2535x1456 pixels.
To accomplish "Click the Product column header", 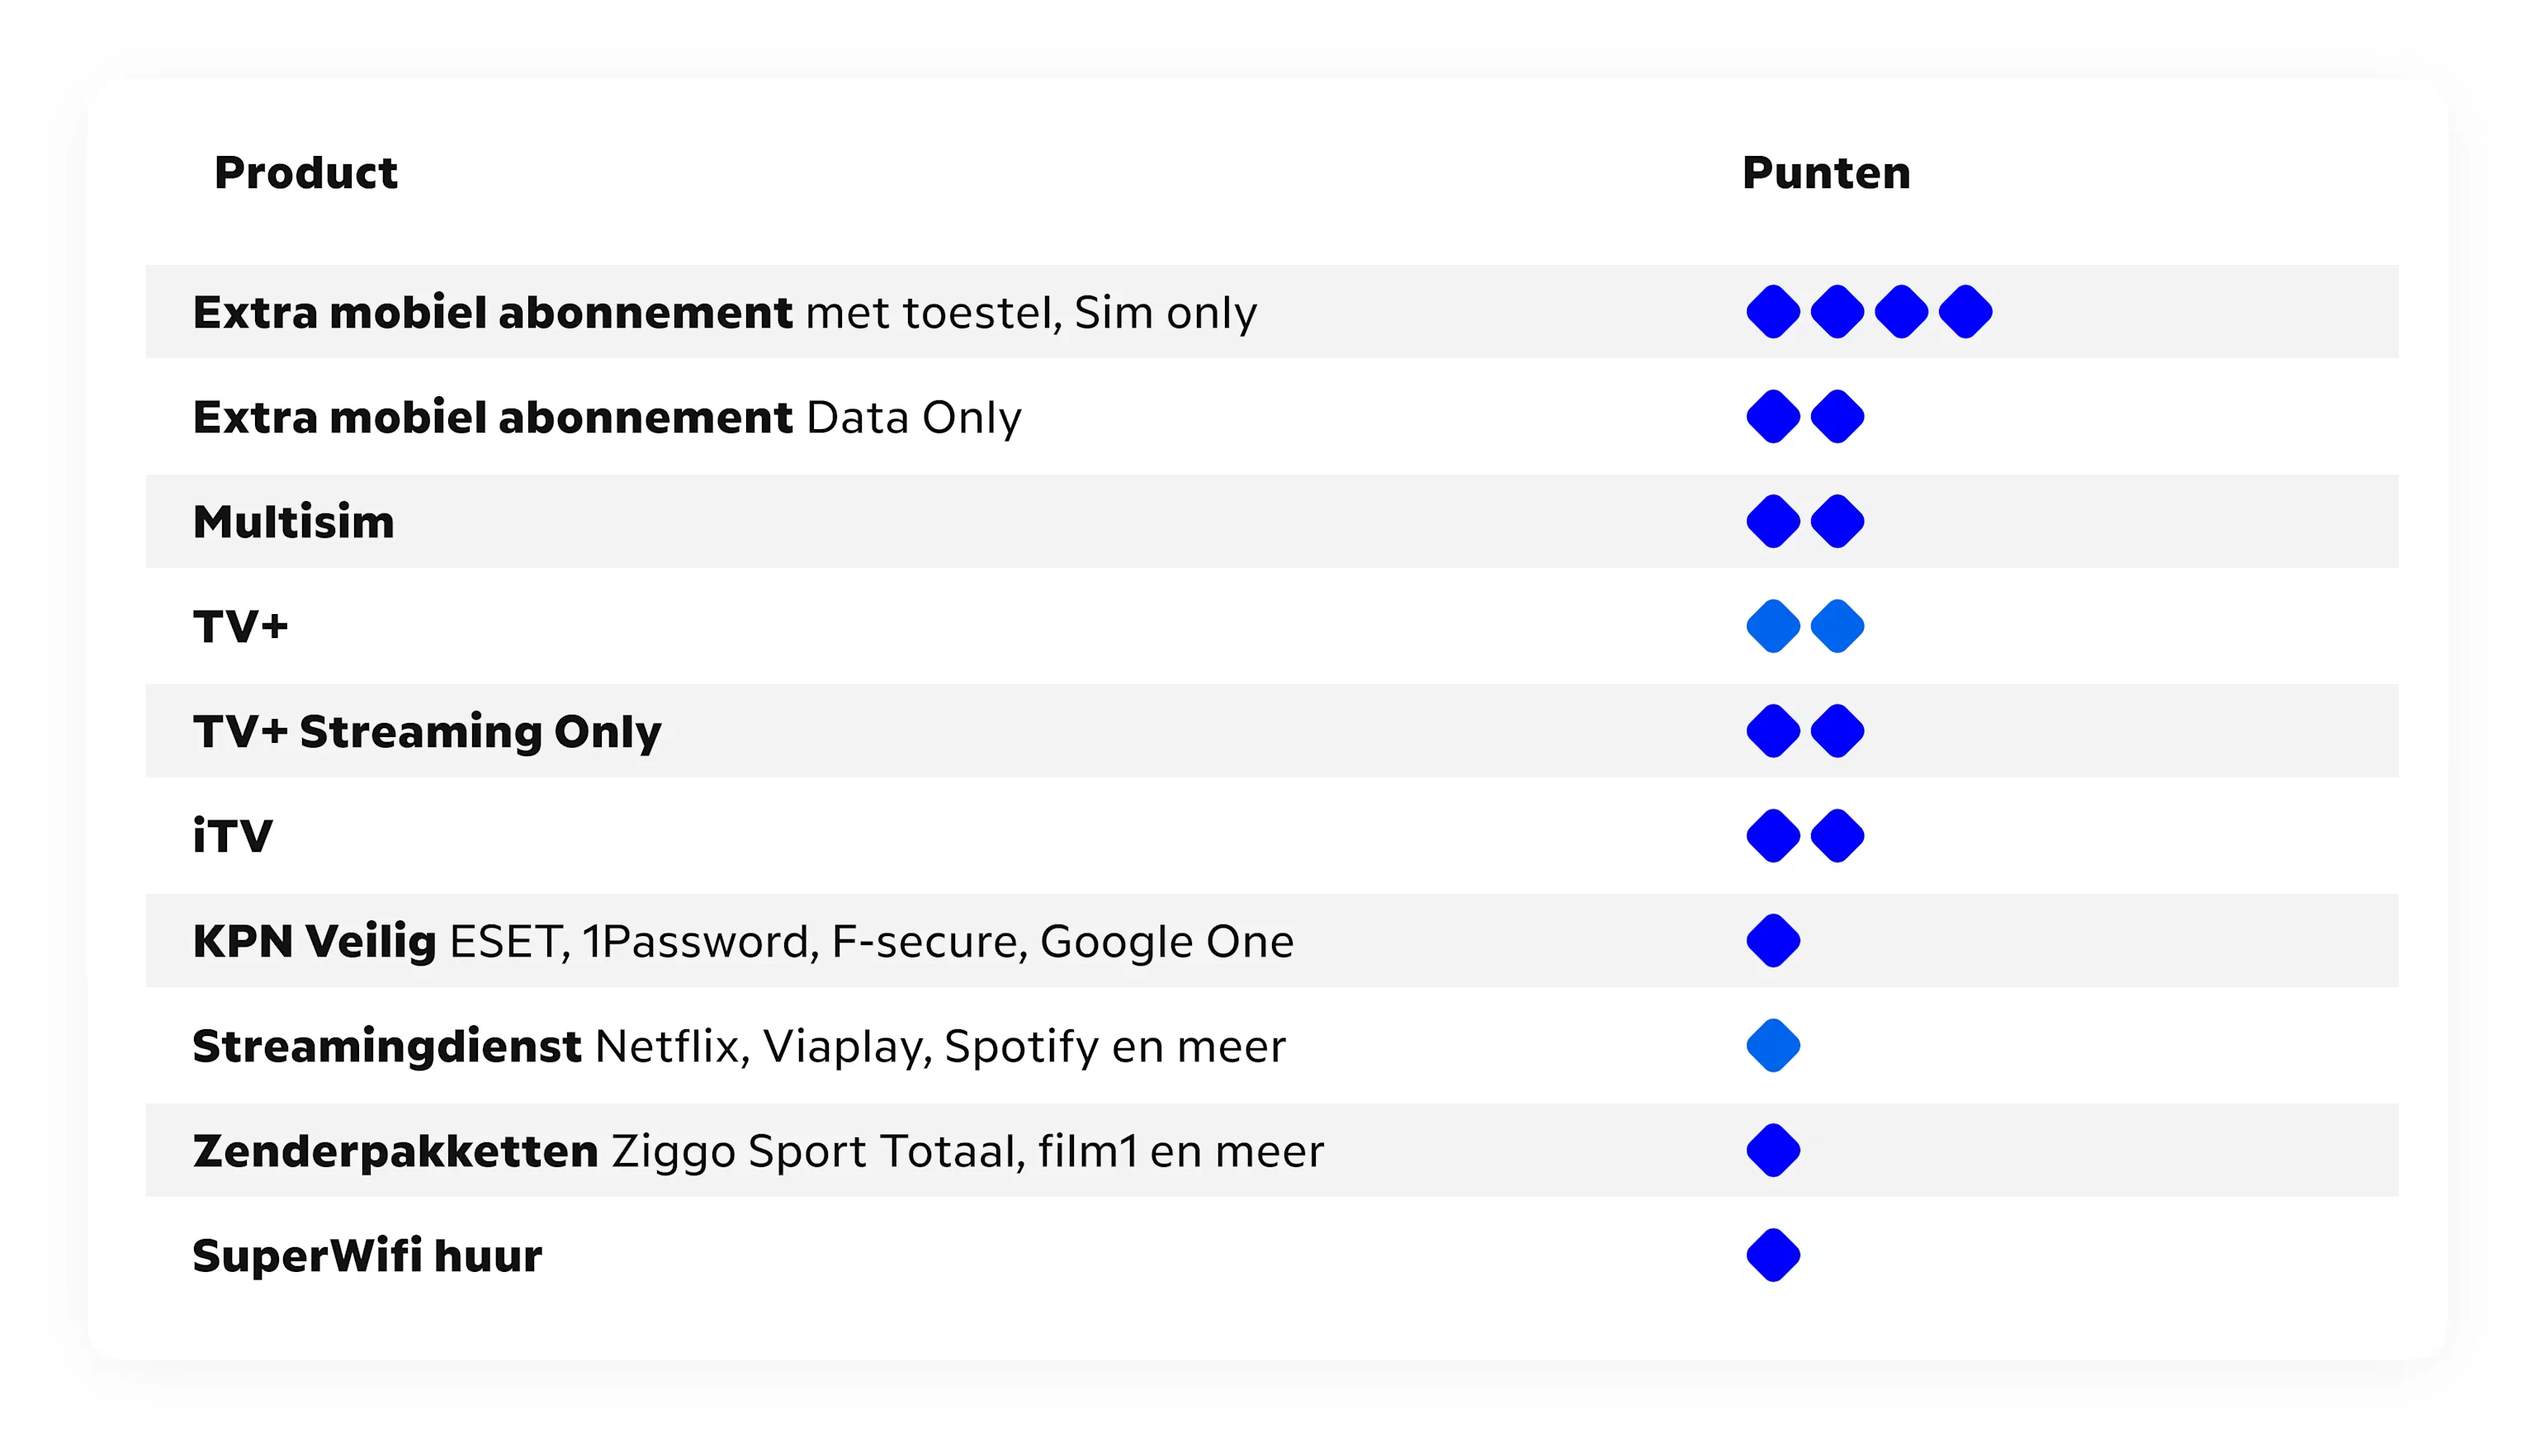I will (306, 173).
